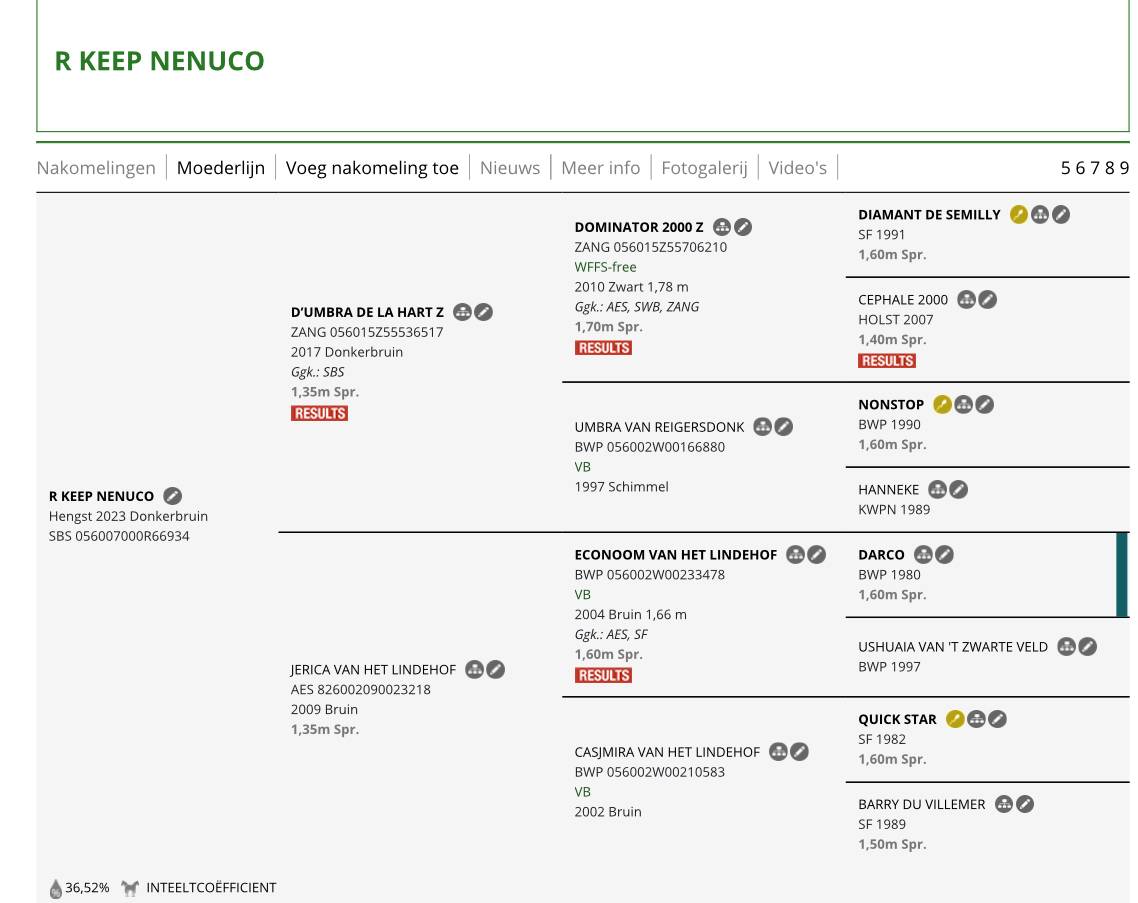
Task: Edit Barry du Villemer with the pencil icon
Action: tap(1025, 804)
